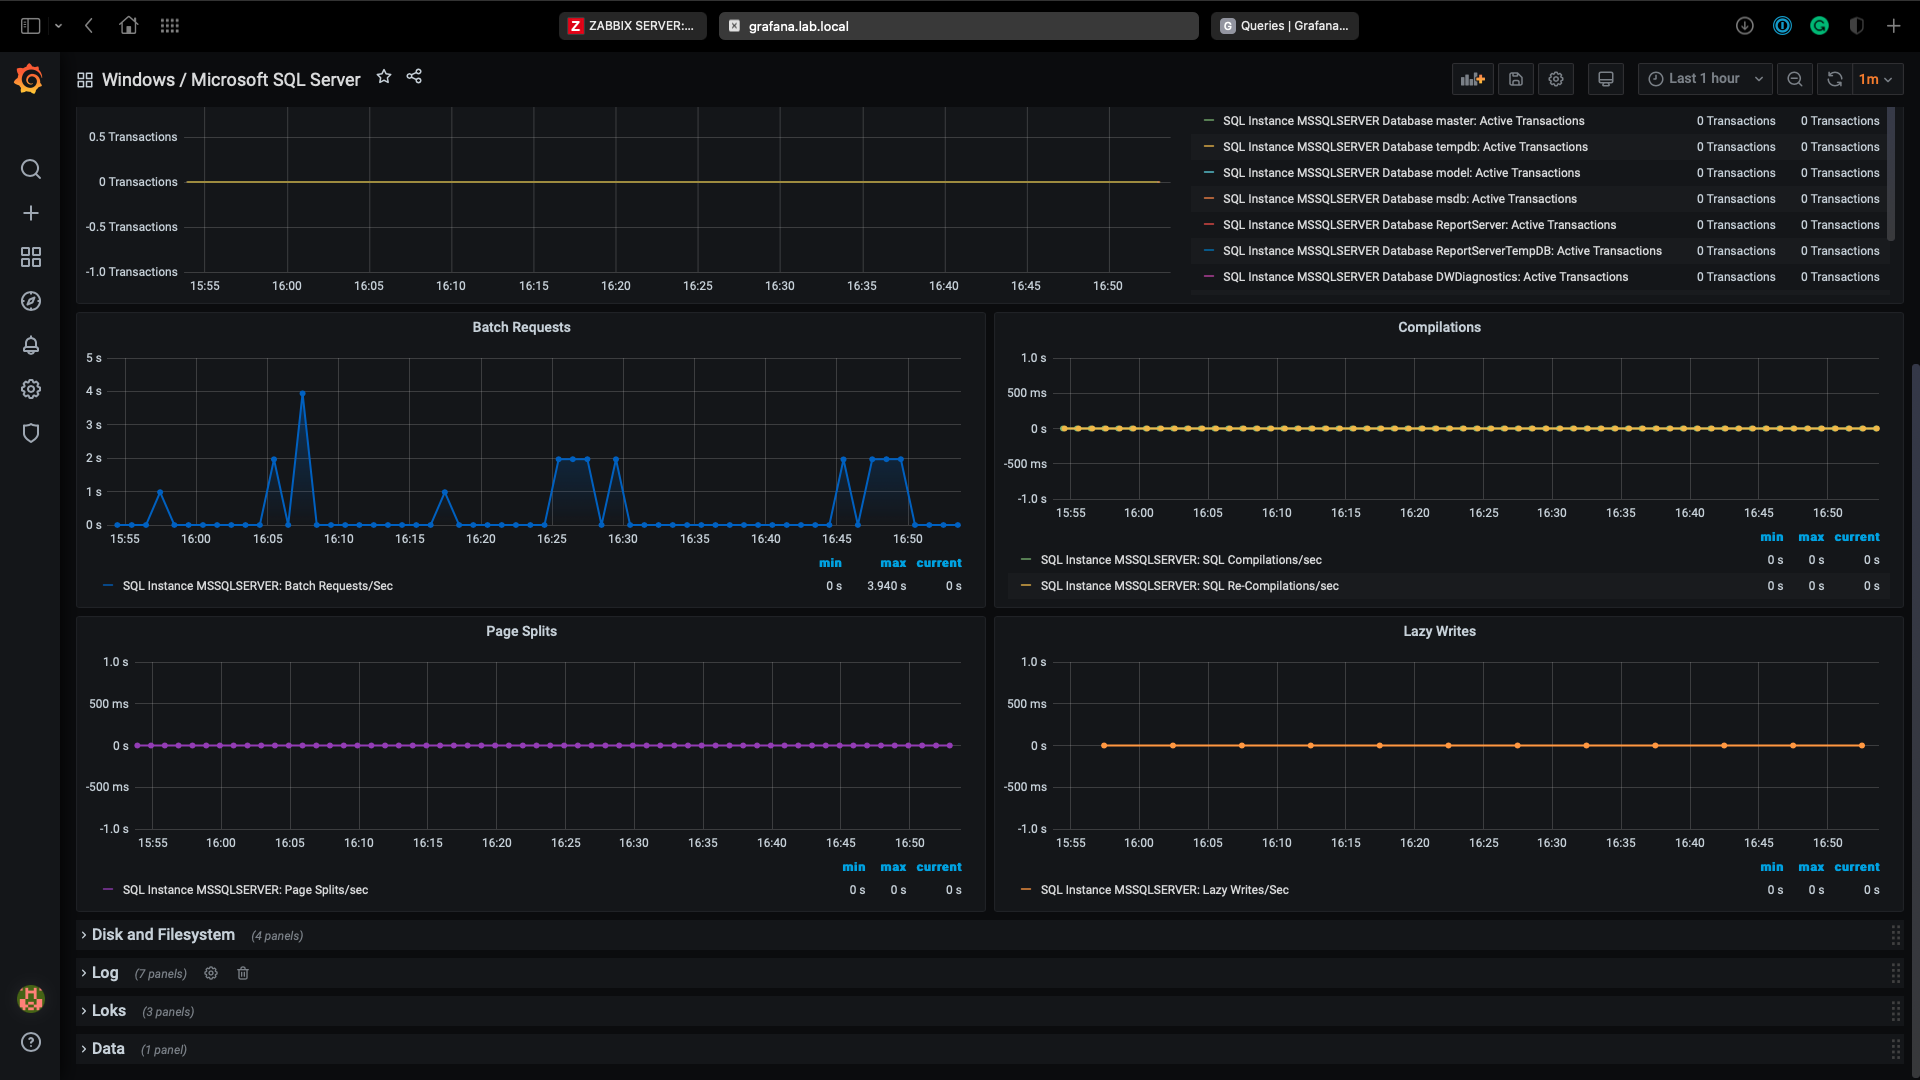Click the share dashboard icon
1920x1080 pixels.
click(414, 77)
